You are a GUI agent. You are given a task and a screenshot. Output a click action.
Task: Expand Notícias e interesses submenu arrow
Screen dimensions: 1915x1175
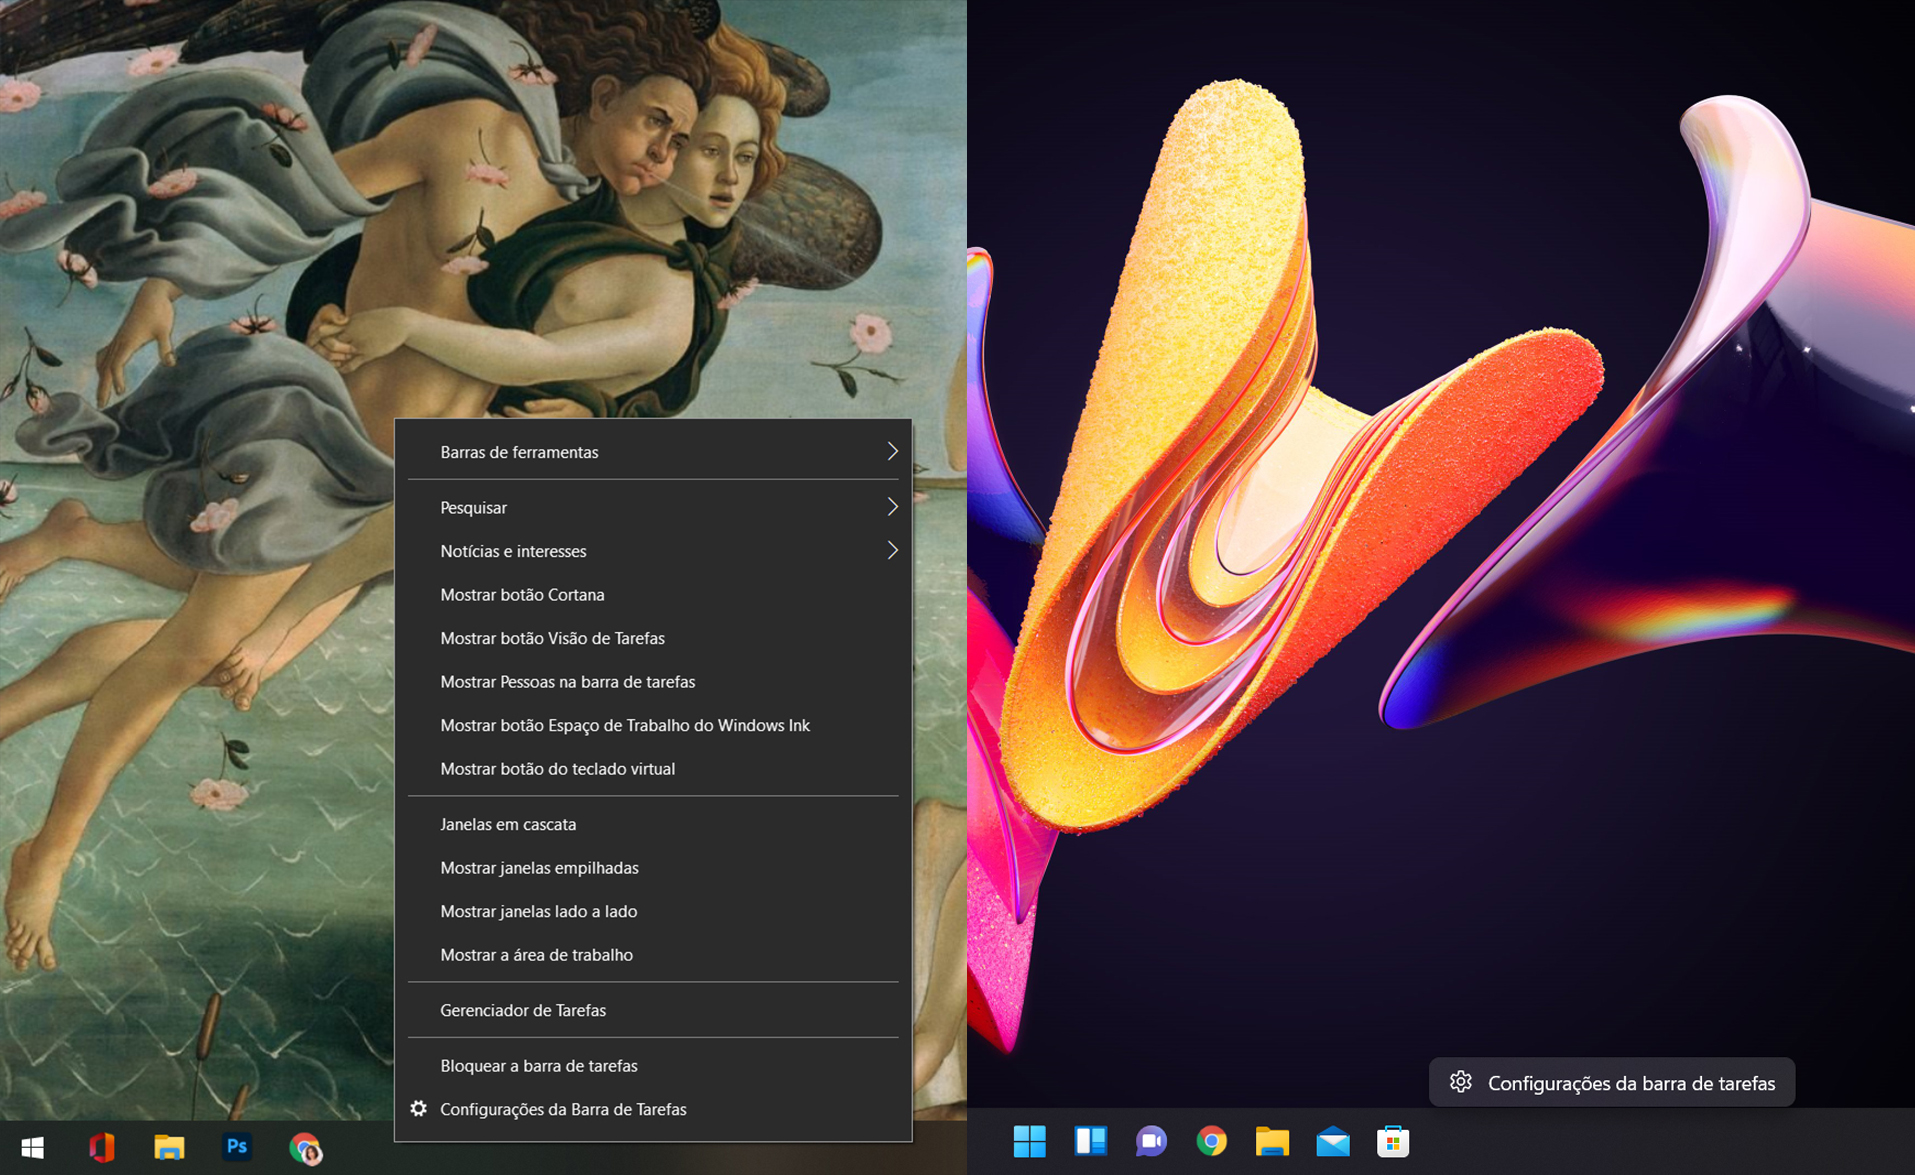892,551
